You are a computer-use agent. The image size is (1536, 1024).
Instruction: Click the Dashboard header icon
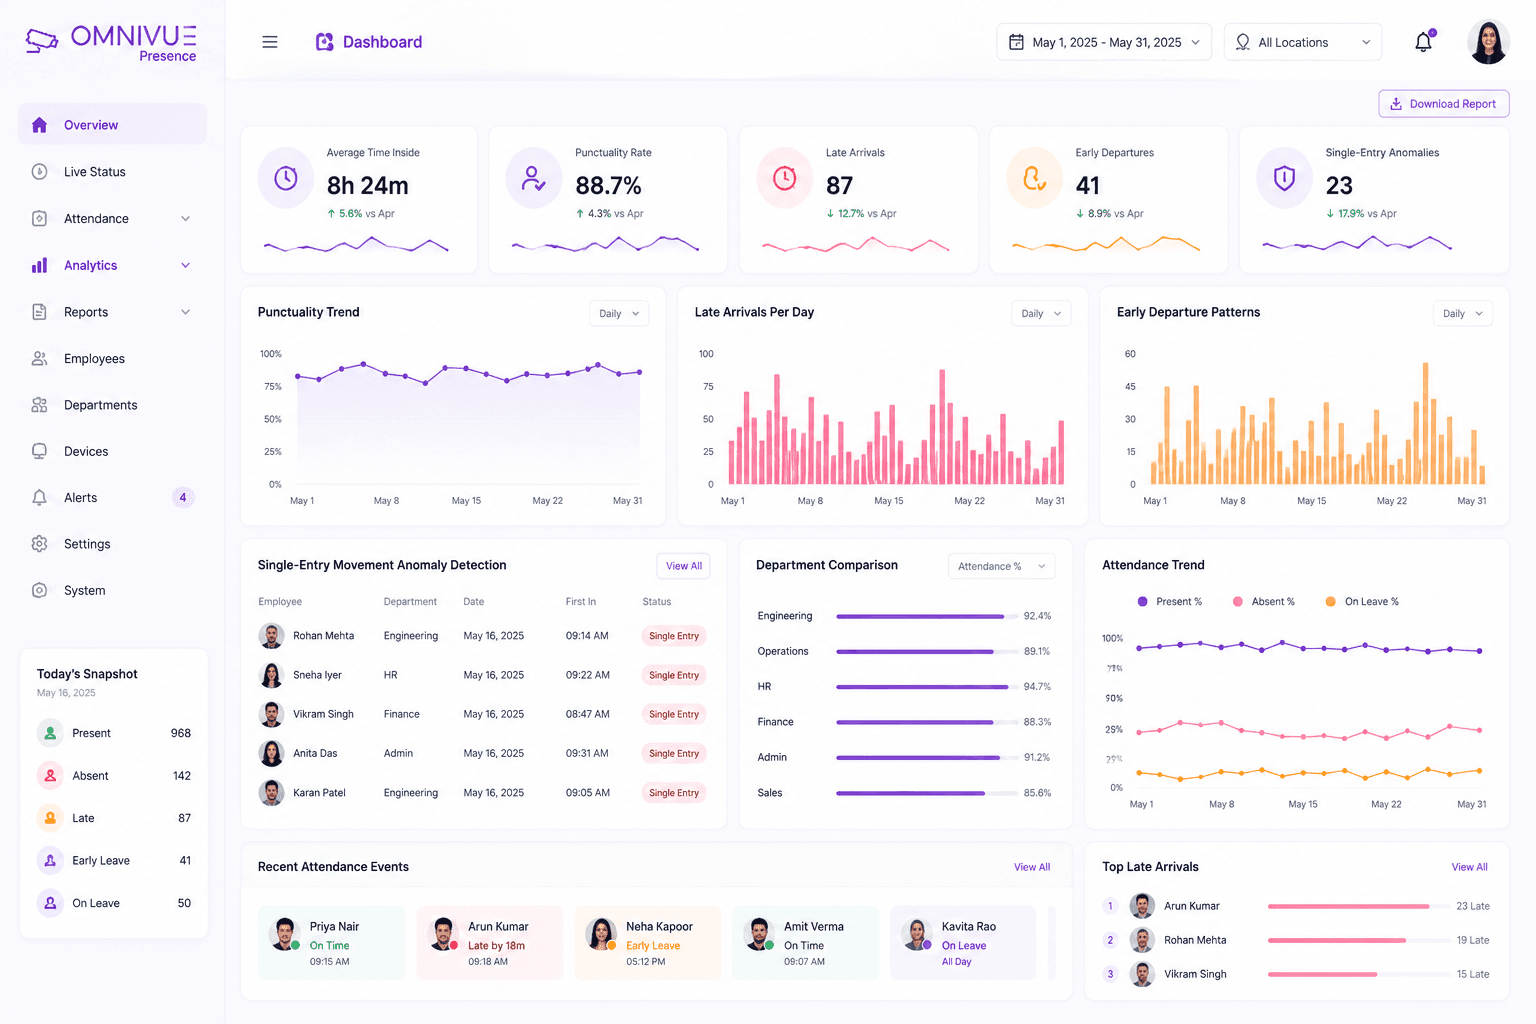coord(325,42)
